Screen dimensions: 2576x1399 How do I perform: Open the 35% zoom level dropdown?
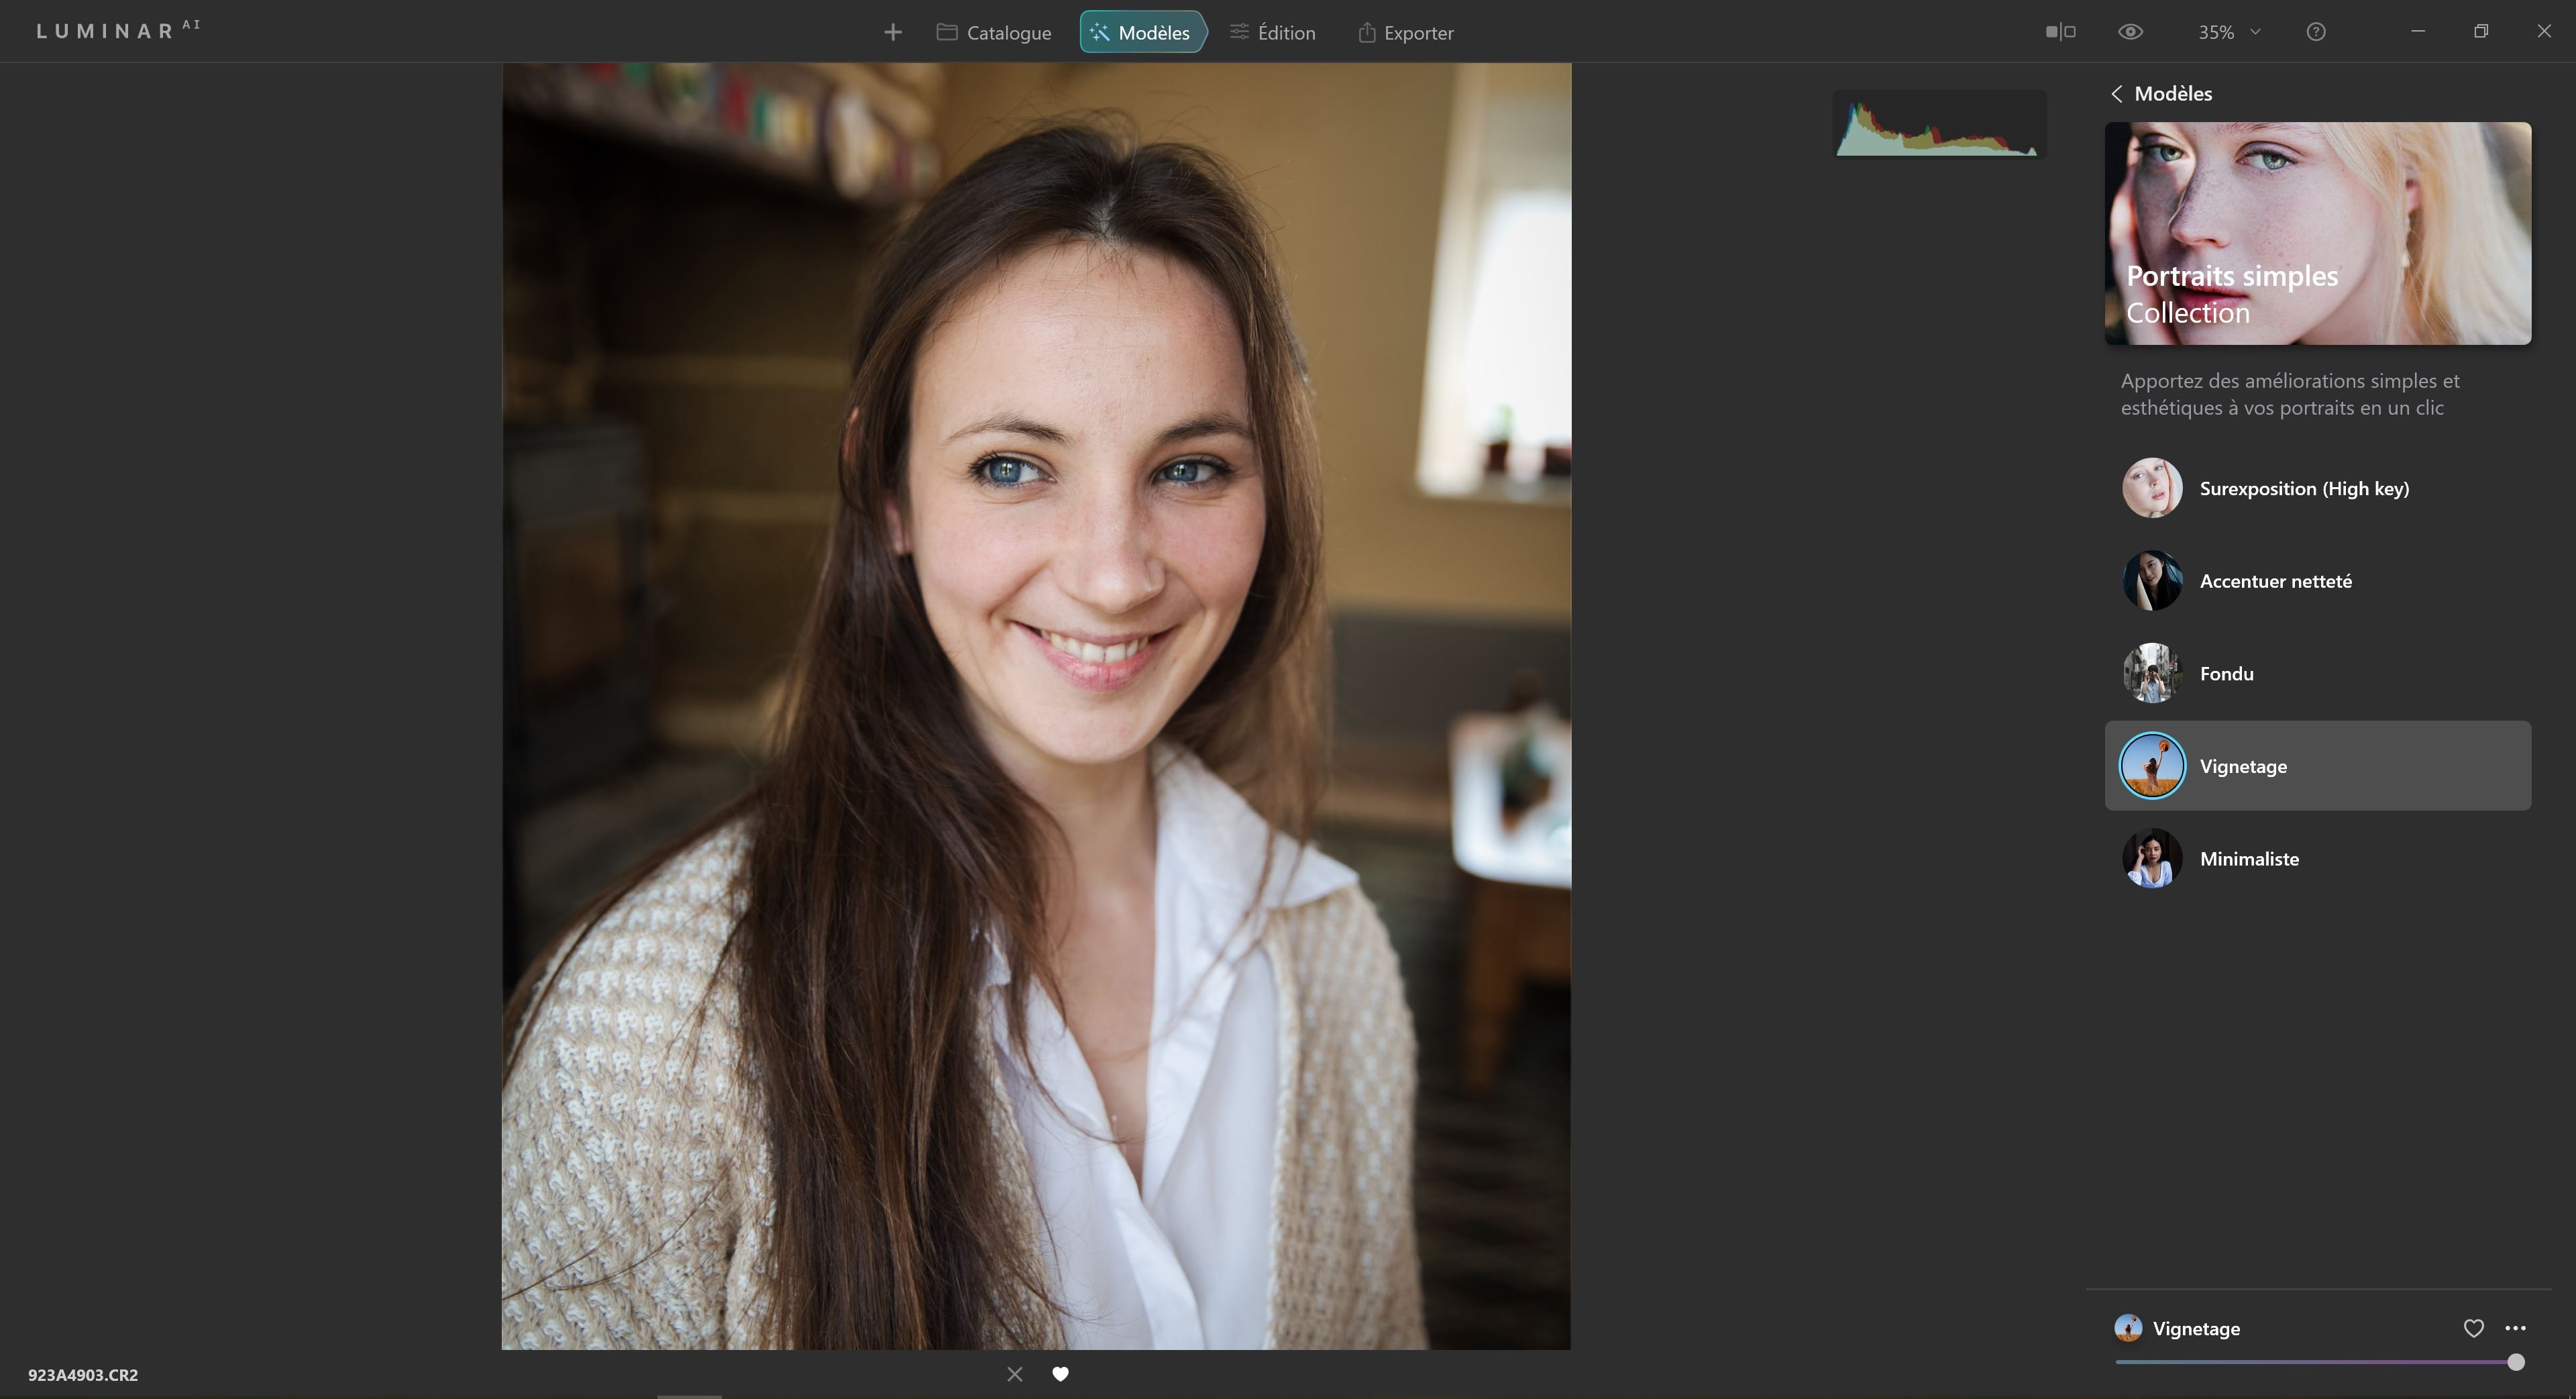(x=2228, y=32)
